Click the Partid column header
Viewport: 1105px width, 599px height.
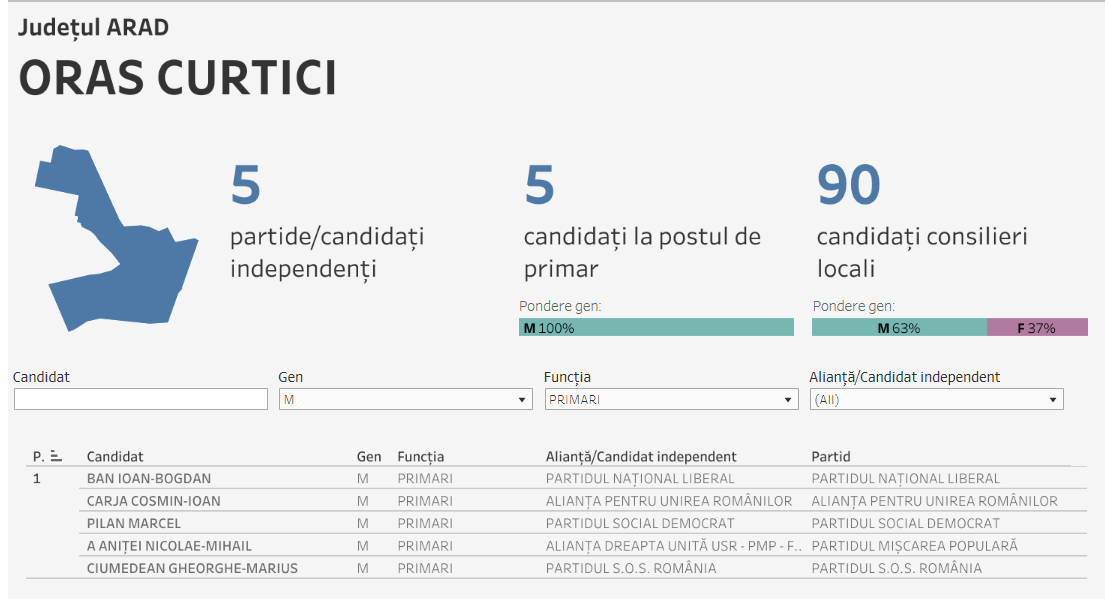click(830, 456)
